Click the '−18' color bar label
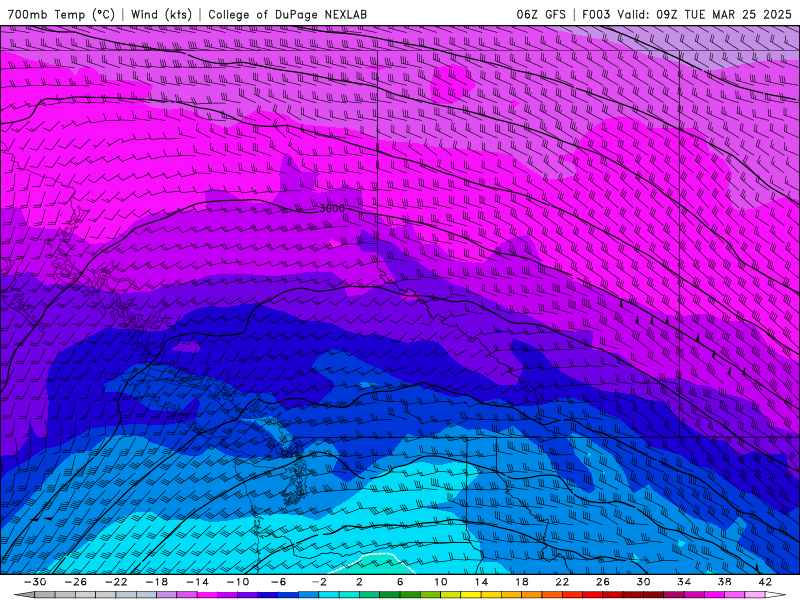 pos(157,582)
